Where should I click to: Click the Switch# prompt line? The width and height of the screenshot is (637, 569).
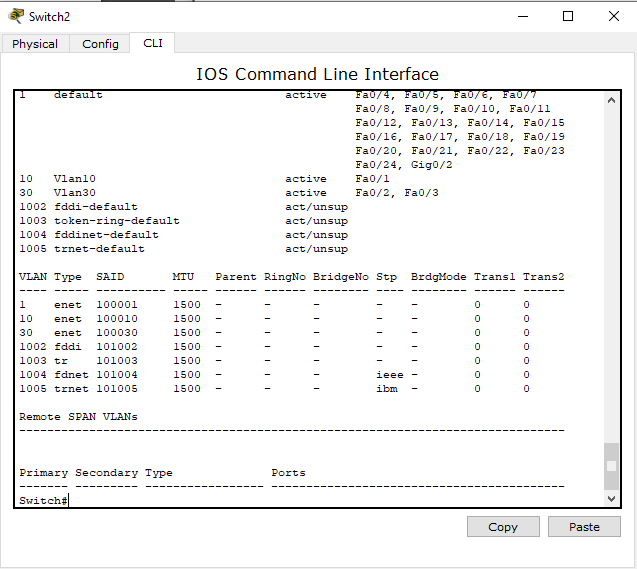coord(43,500)
